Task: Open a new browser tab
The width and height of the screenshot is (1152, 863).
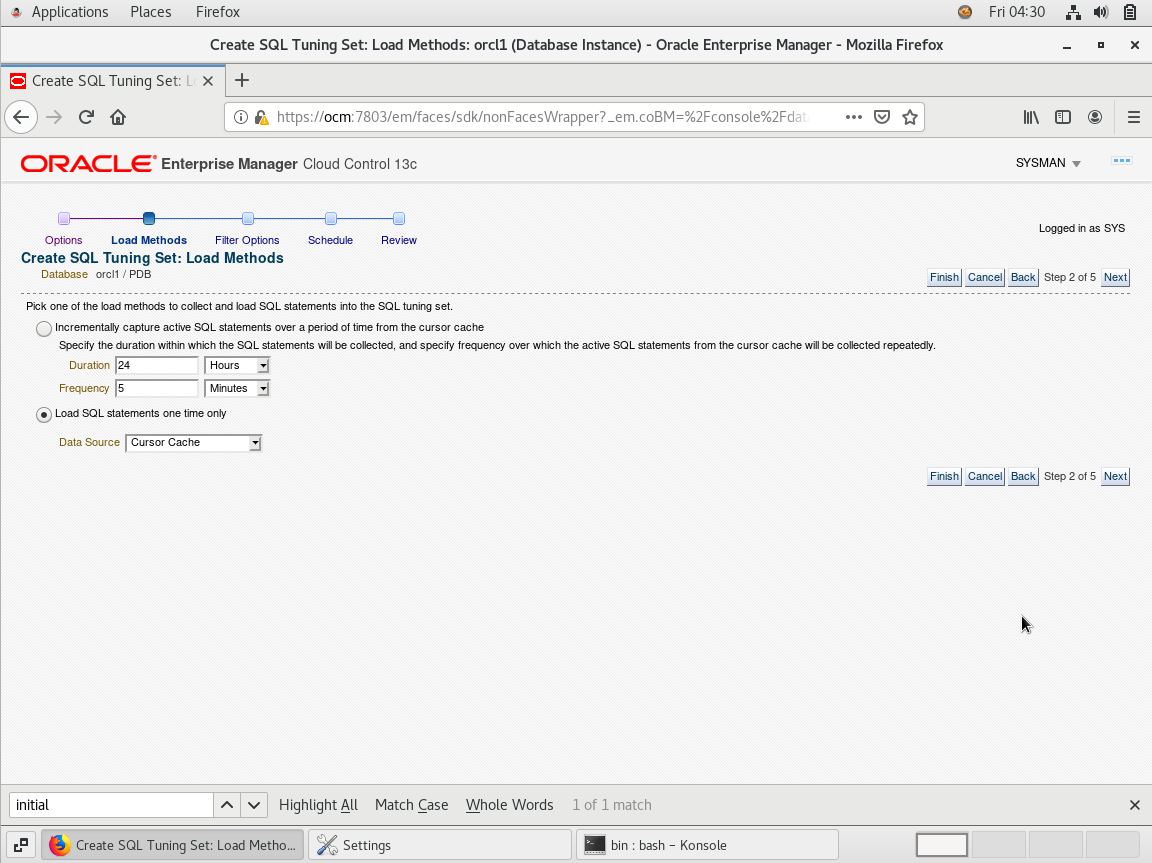Action: [x=242, y=81]
